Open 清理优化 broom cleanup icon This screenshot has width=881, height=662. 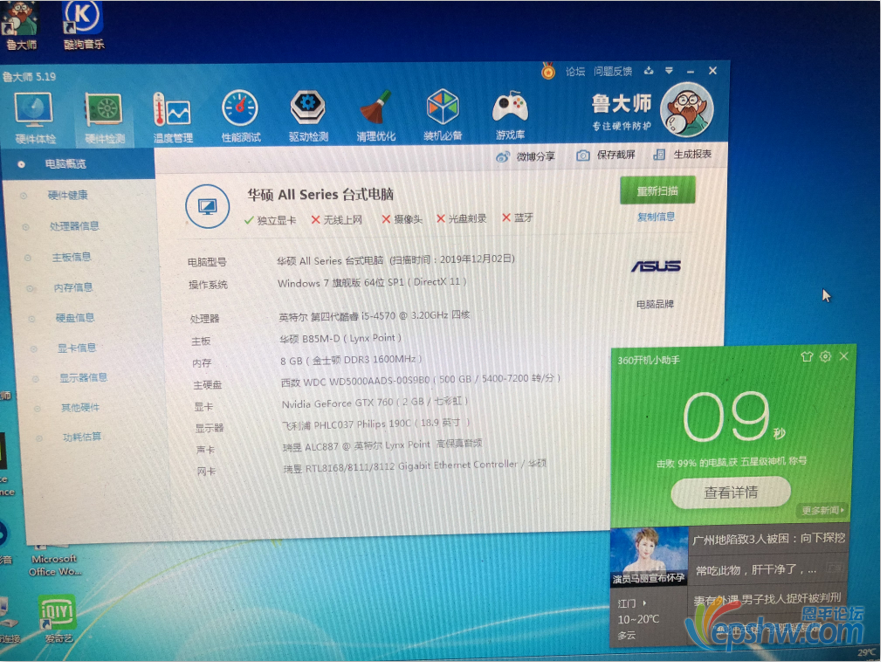375,116
